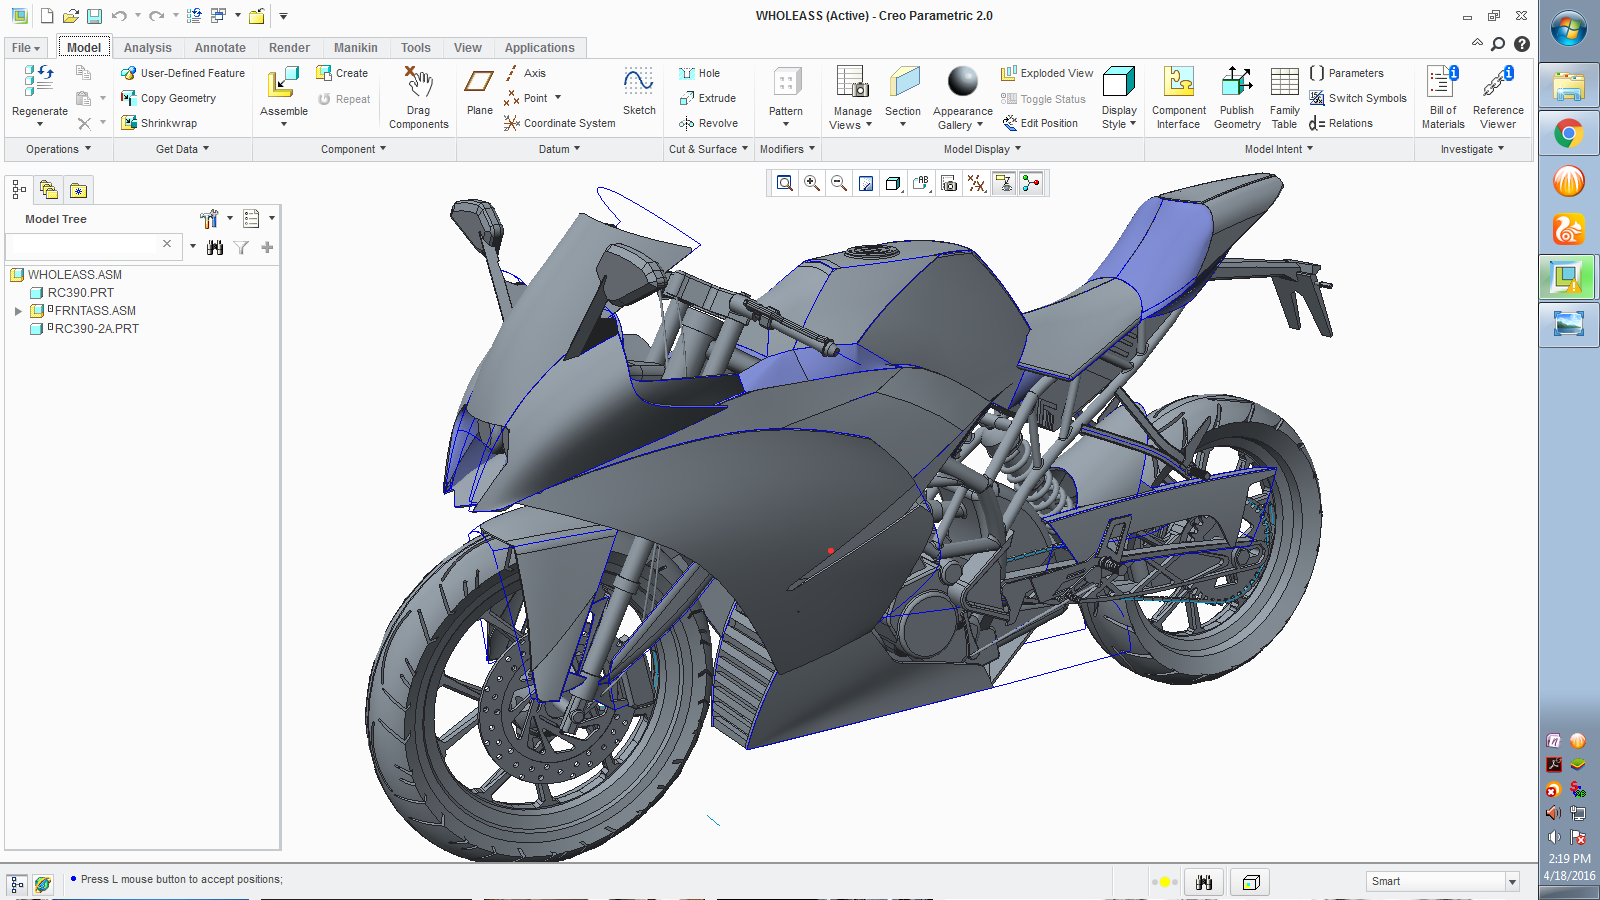This screenshot has height=900, width=1600.
Task: Open the Bill of Materials
Action: [x=1443, y=83]
